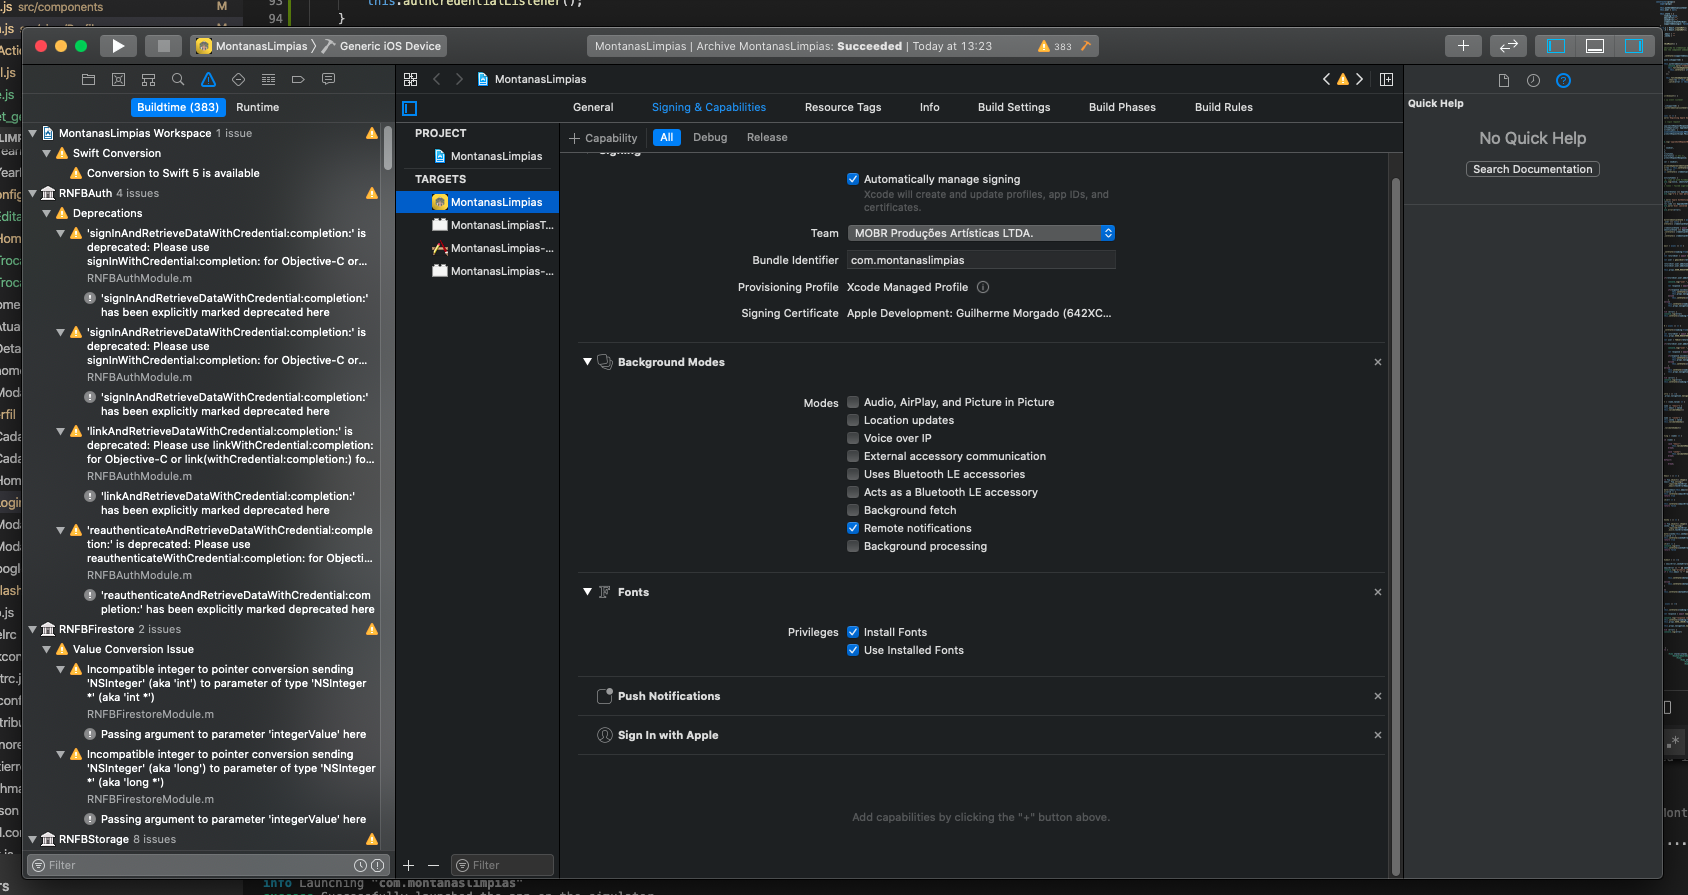This screenshot has height=895, width=1688.
Task: Filter capabilities by Debug
Action: [x=710, y=137]
